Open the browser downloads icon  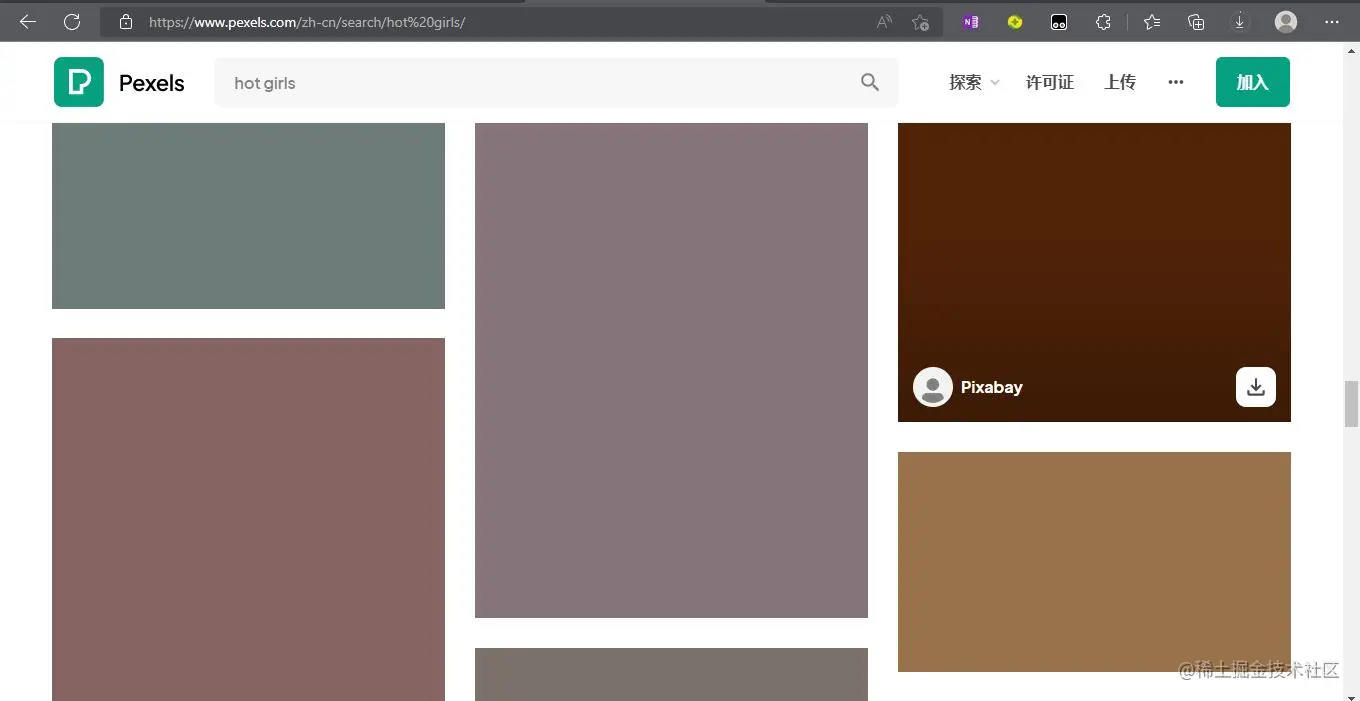click(x=1240, y=22)
